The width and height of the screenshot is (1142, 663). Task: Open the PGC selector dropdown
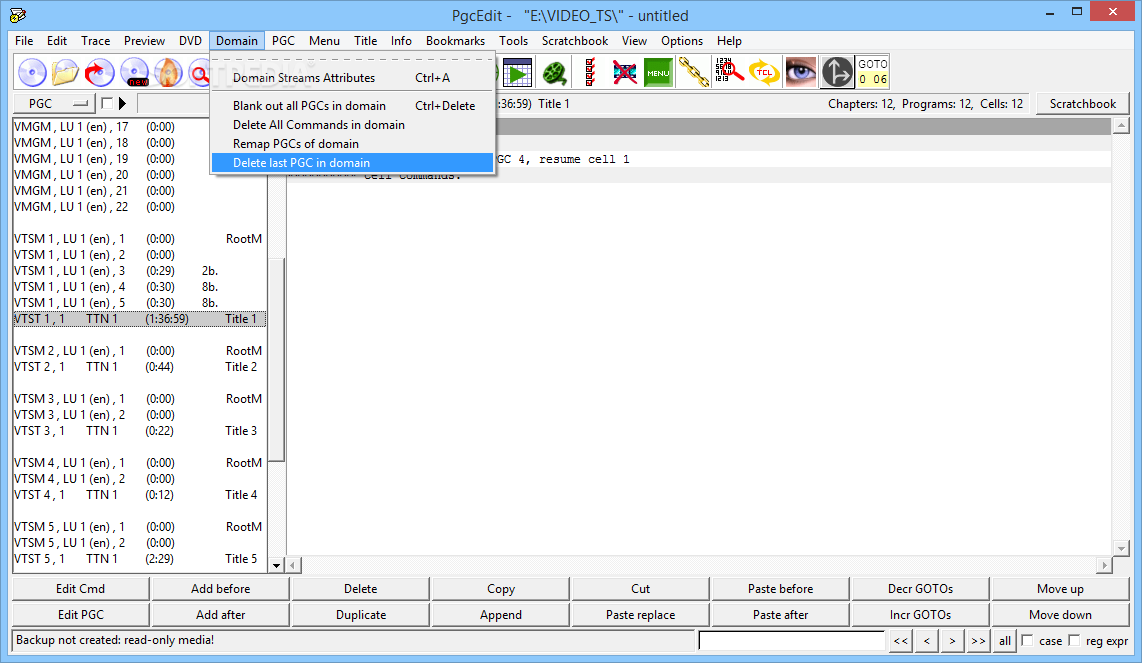[54, 103]
